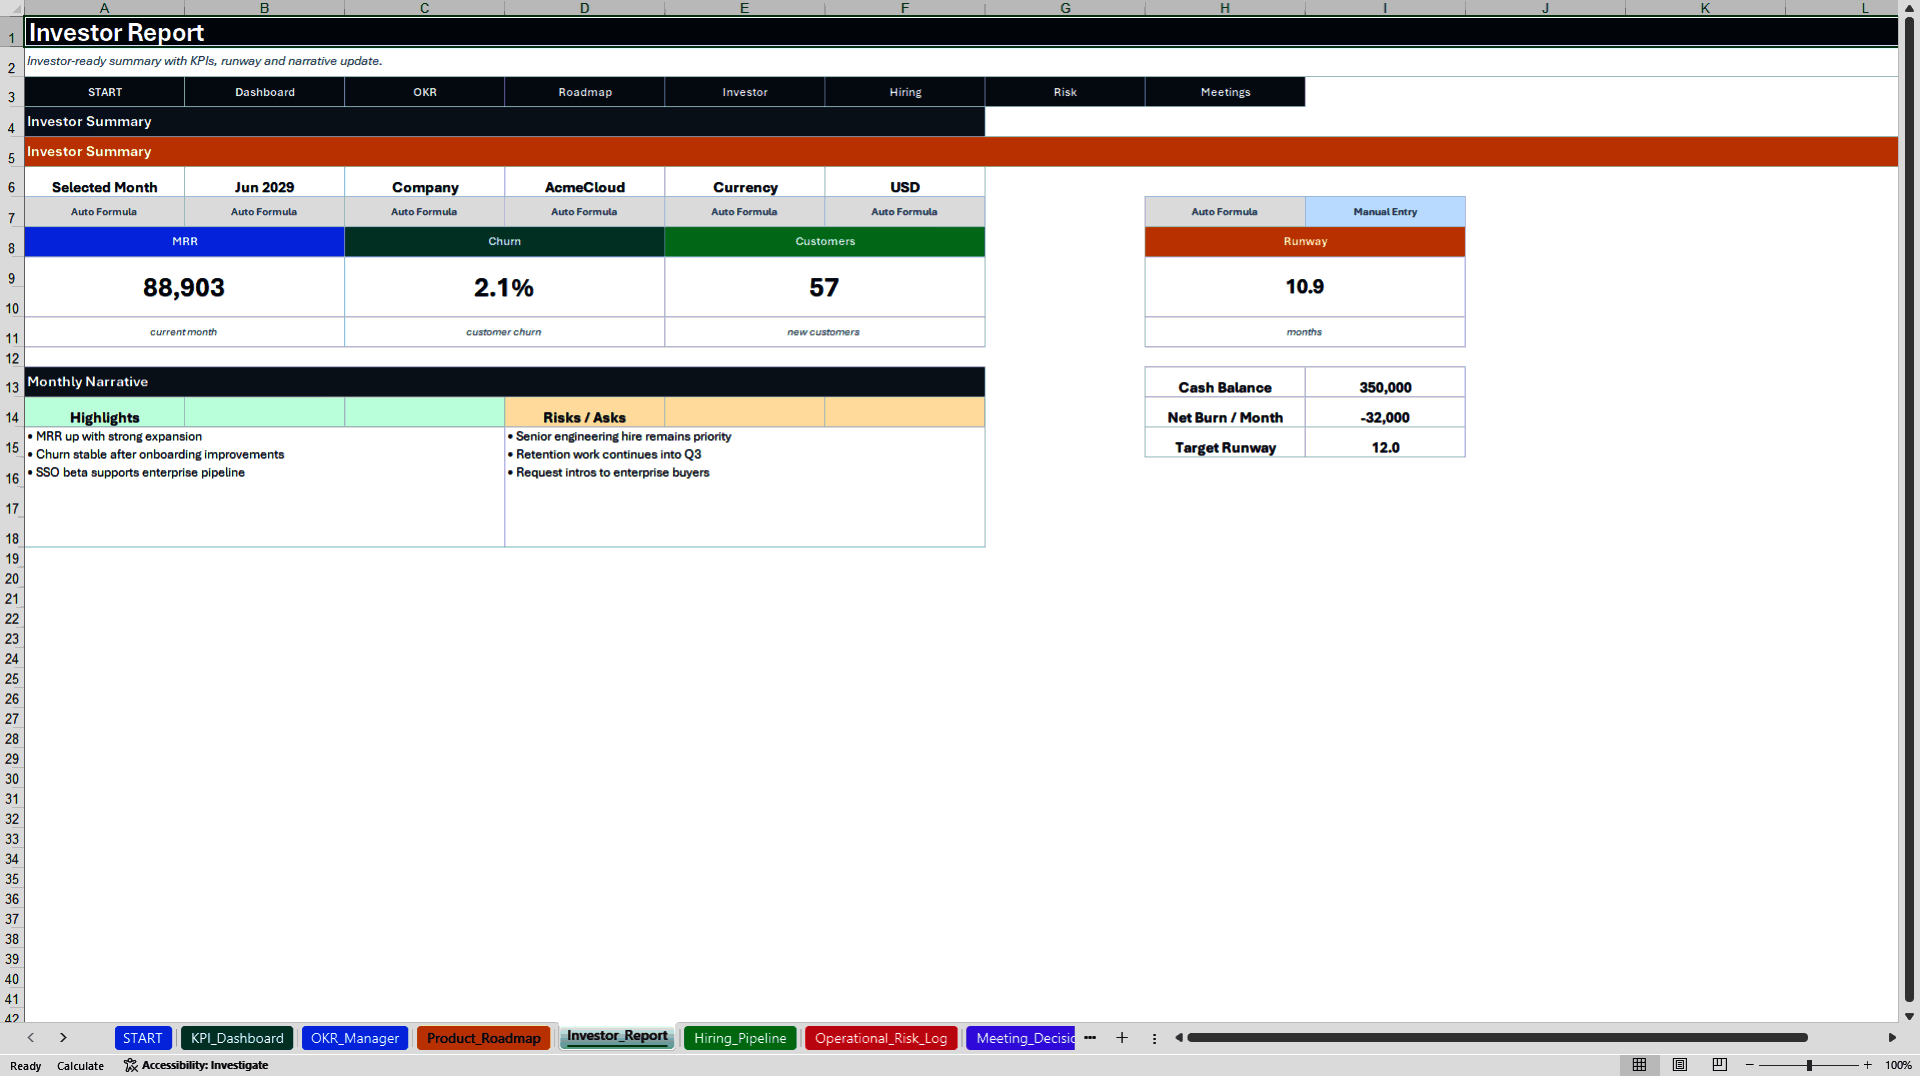Open the Hiring_Pipeline sheet tab
The image size is (1920, 1076).
pos(740,1038)
